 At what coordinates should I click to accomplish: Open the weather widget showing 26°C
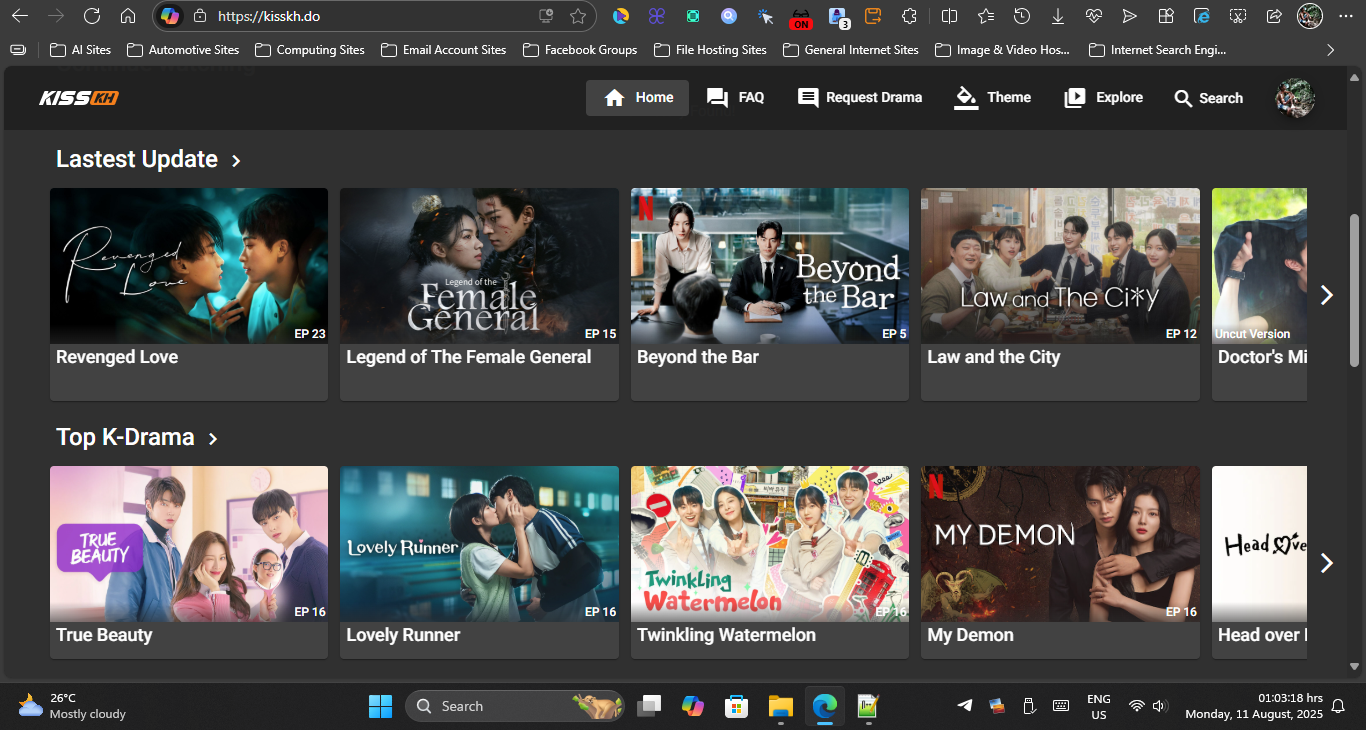(x=72, y=706)
